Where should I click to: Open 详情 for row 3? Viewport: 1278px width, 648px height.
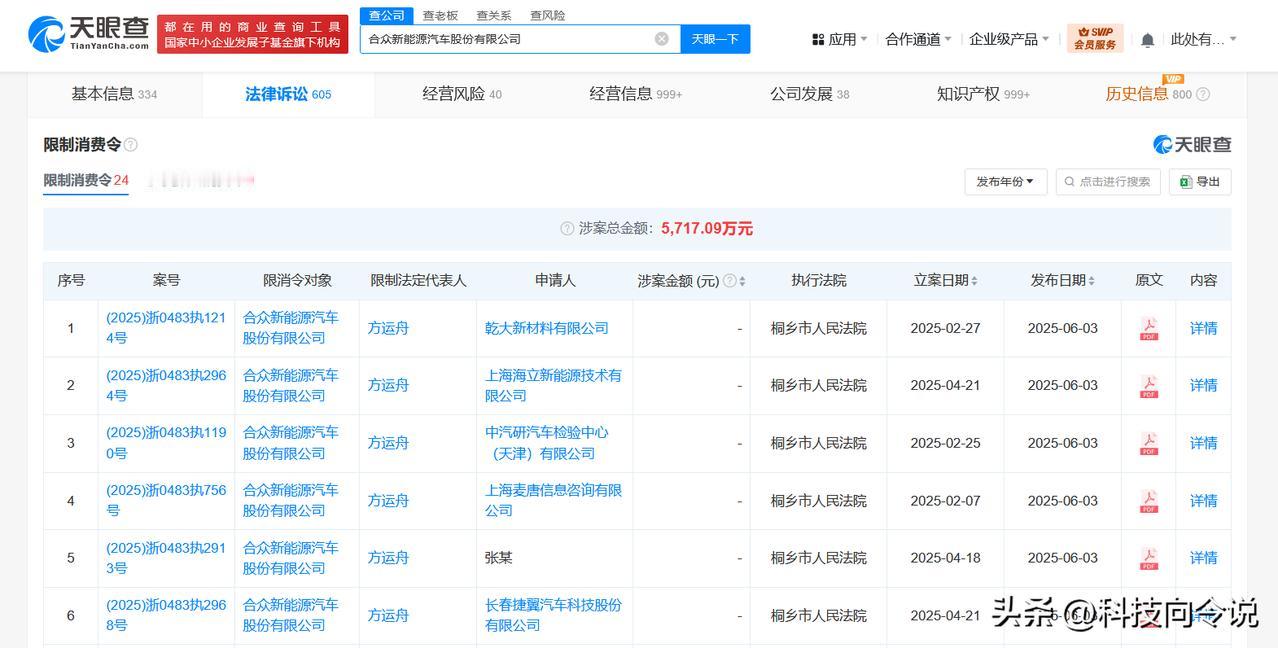[x=1203, y=444]
